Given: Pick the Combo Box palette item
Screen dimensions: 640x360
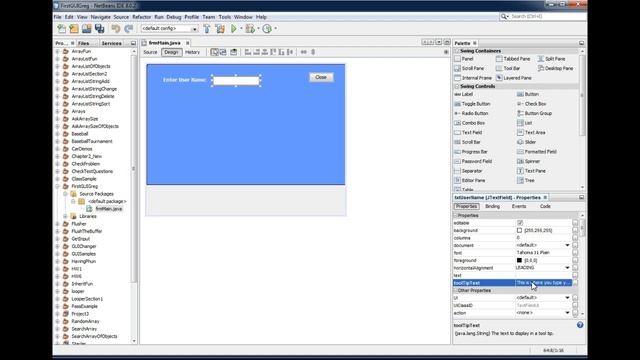Looking at the screenshot, I should coord(469,123).
